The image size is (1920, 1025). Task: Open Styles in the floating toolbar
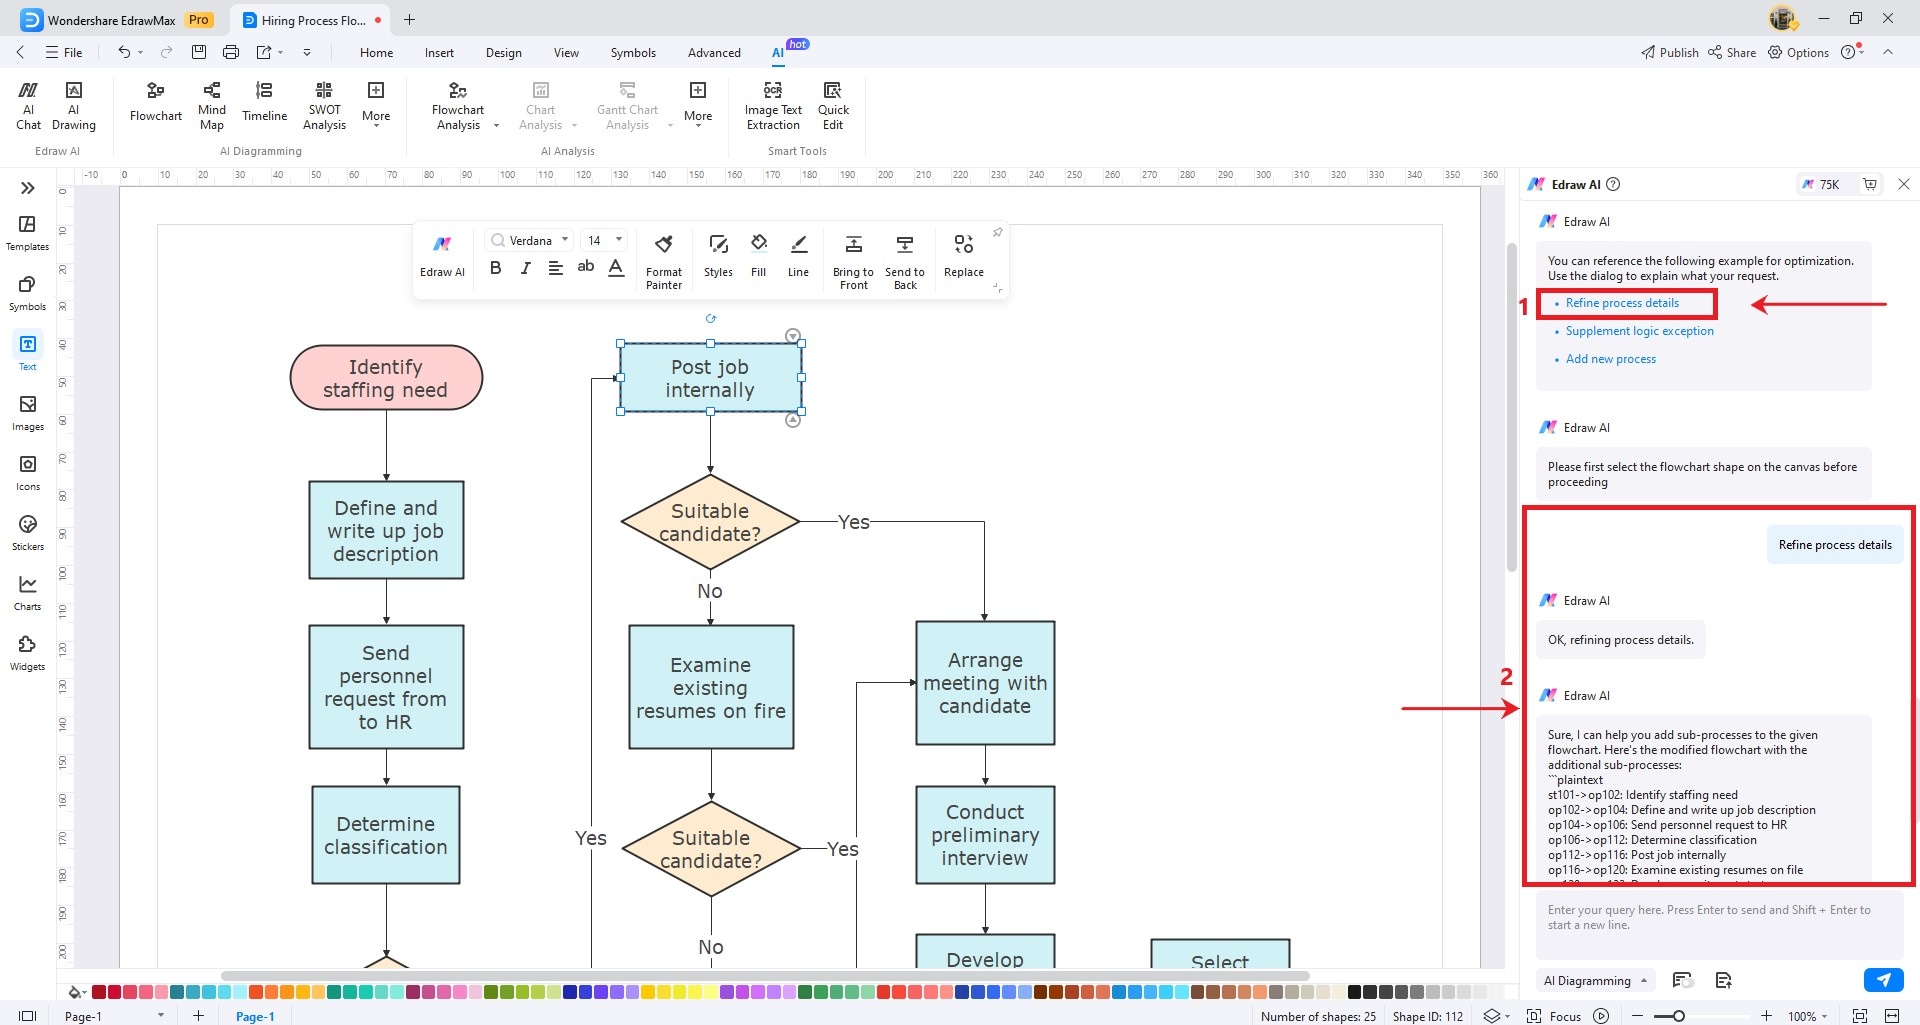coord(718,256)
